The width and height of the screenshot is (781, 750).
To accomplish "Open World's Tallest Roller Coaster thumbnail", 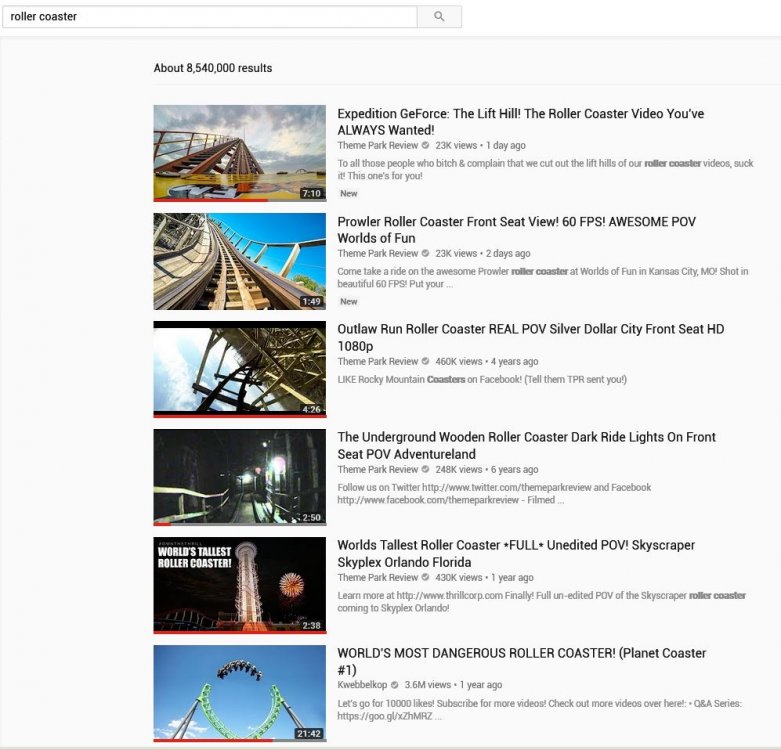I will coord(240,585).
